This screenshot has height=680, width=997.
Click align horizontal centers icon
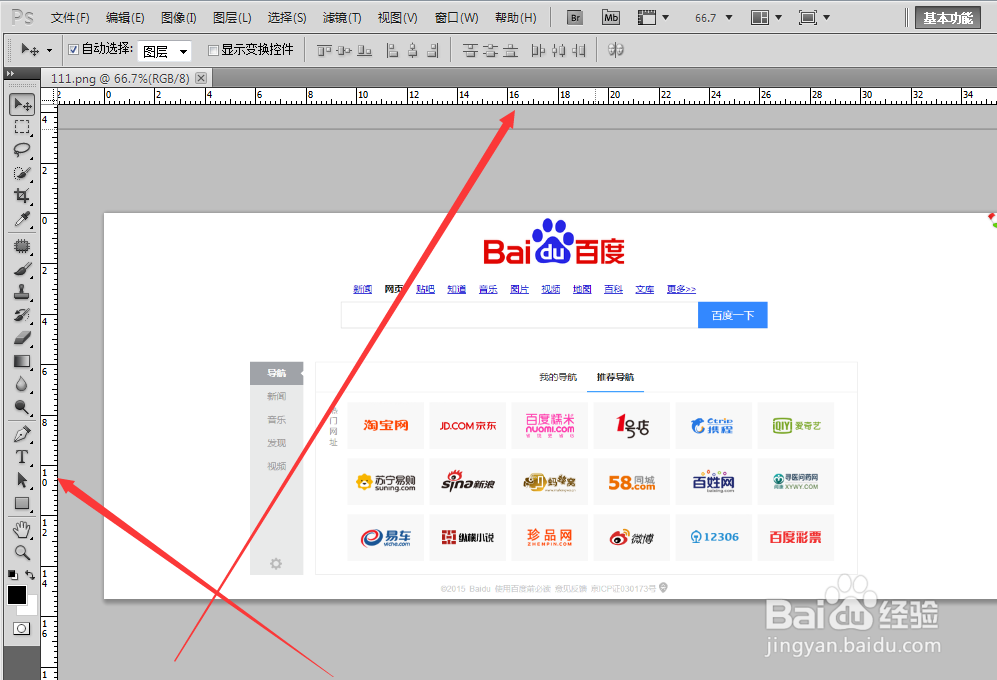coord(413,50)
